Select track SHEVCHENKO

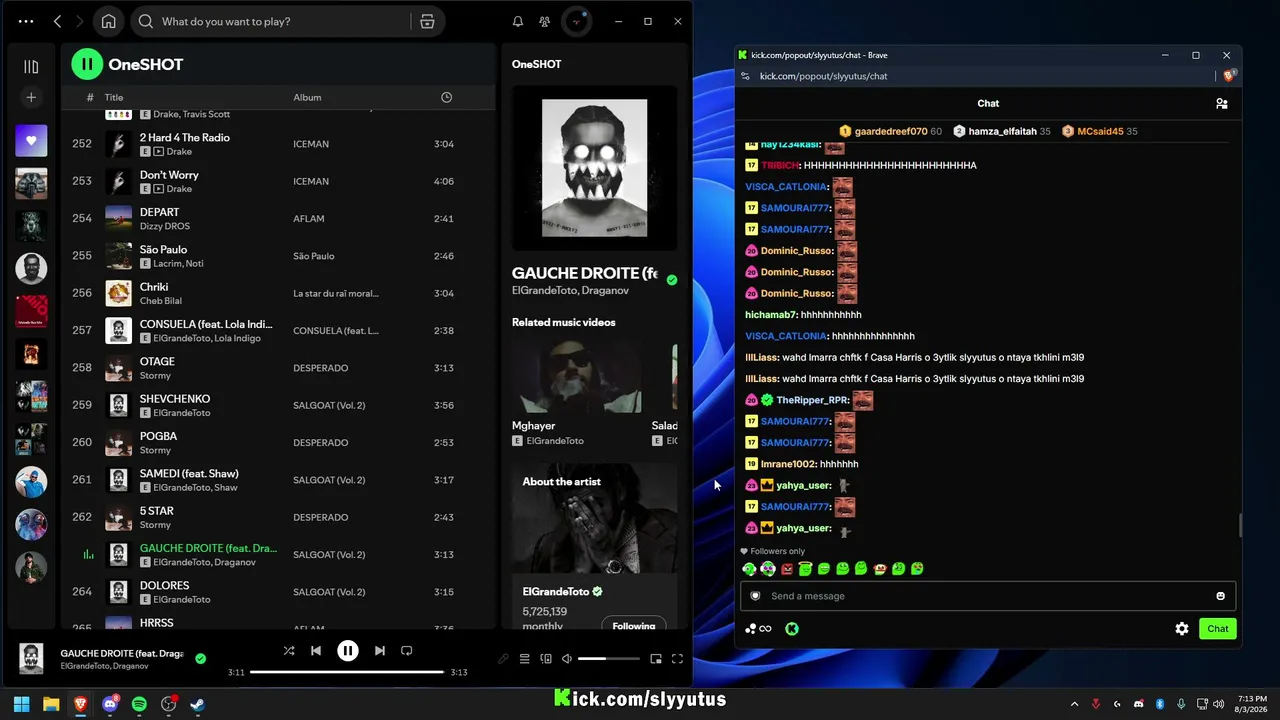pos(278,405)
